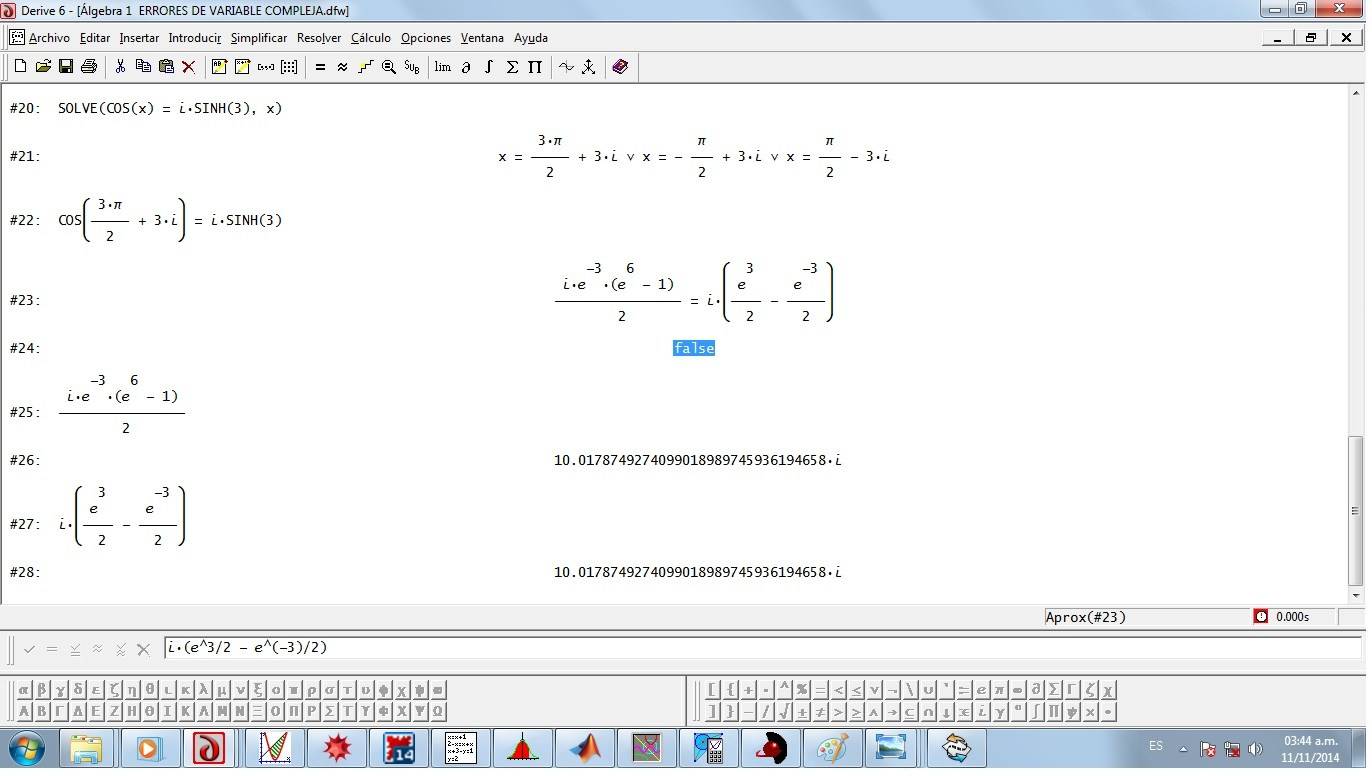Image resolution: width=1372 pixels, height=776 pixels.
Task: Insert Greek letter lowercase alpha
Action: pyautogui.click(x=25, y=690)
